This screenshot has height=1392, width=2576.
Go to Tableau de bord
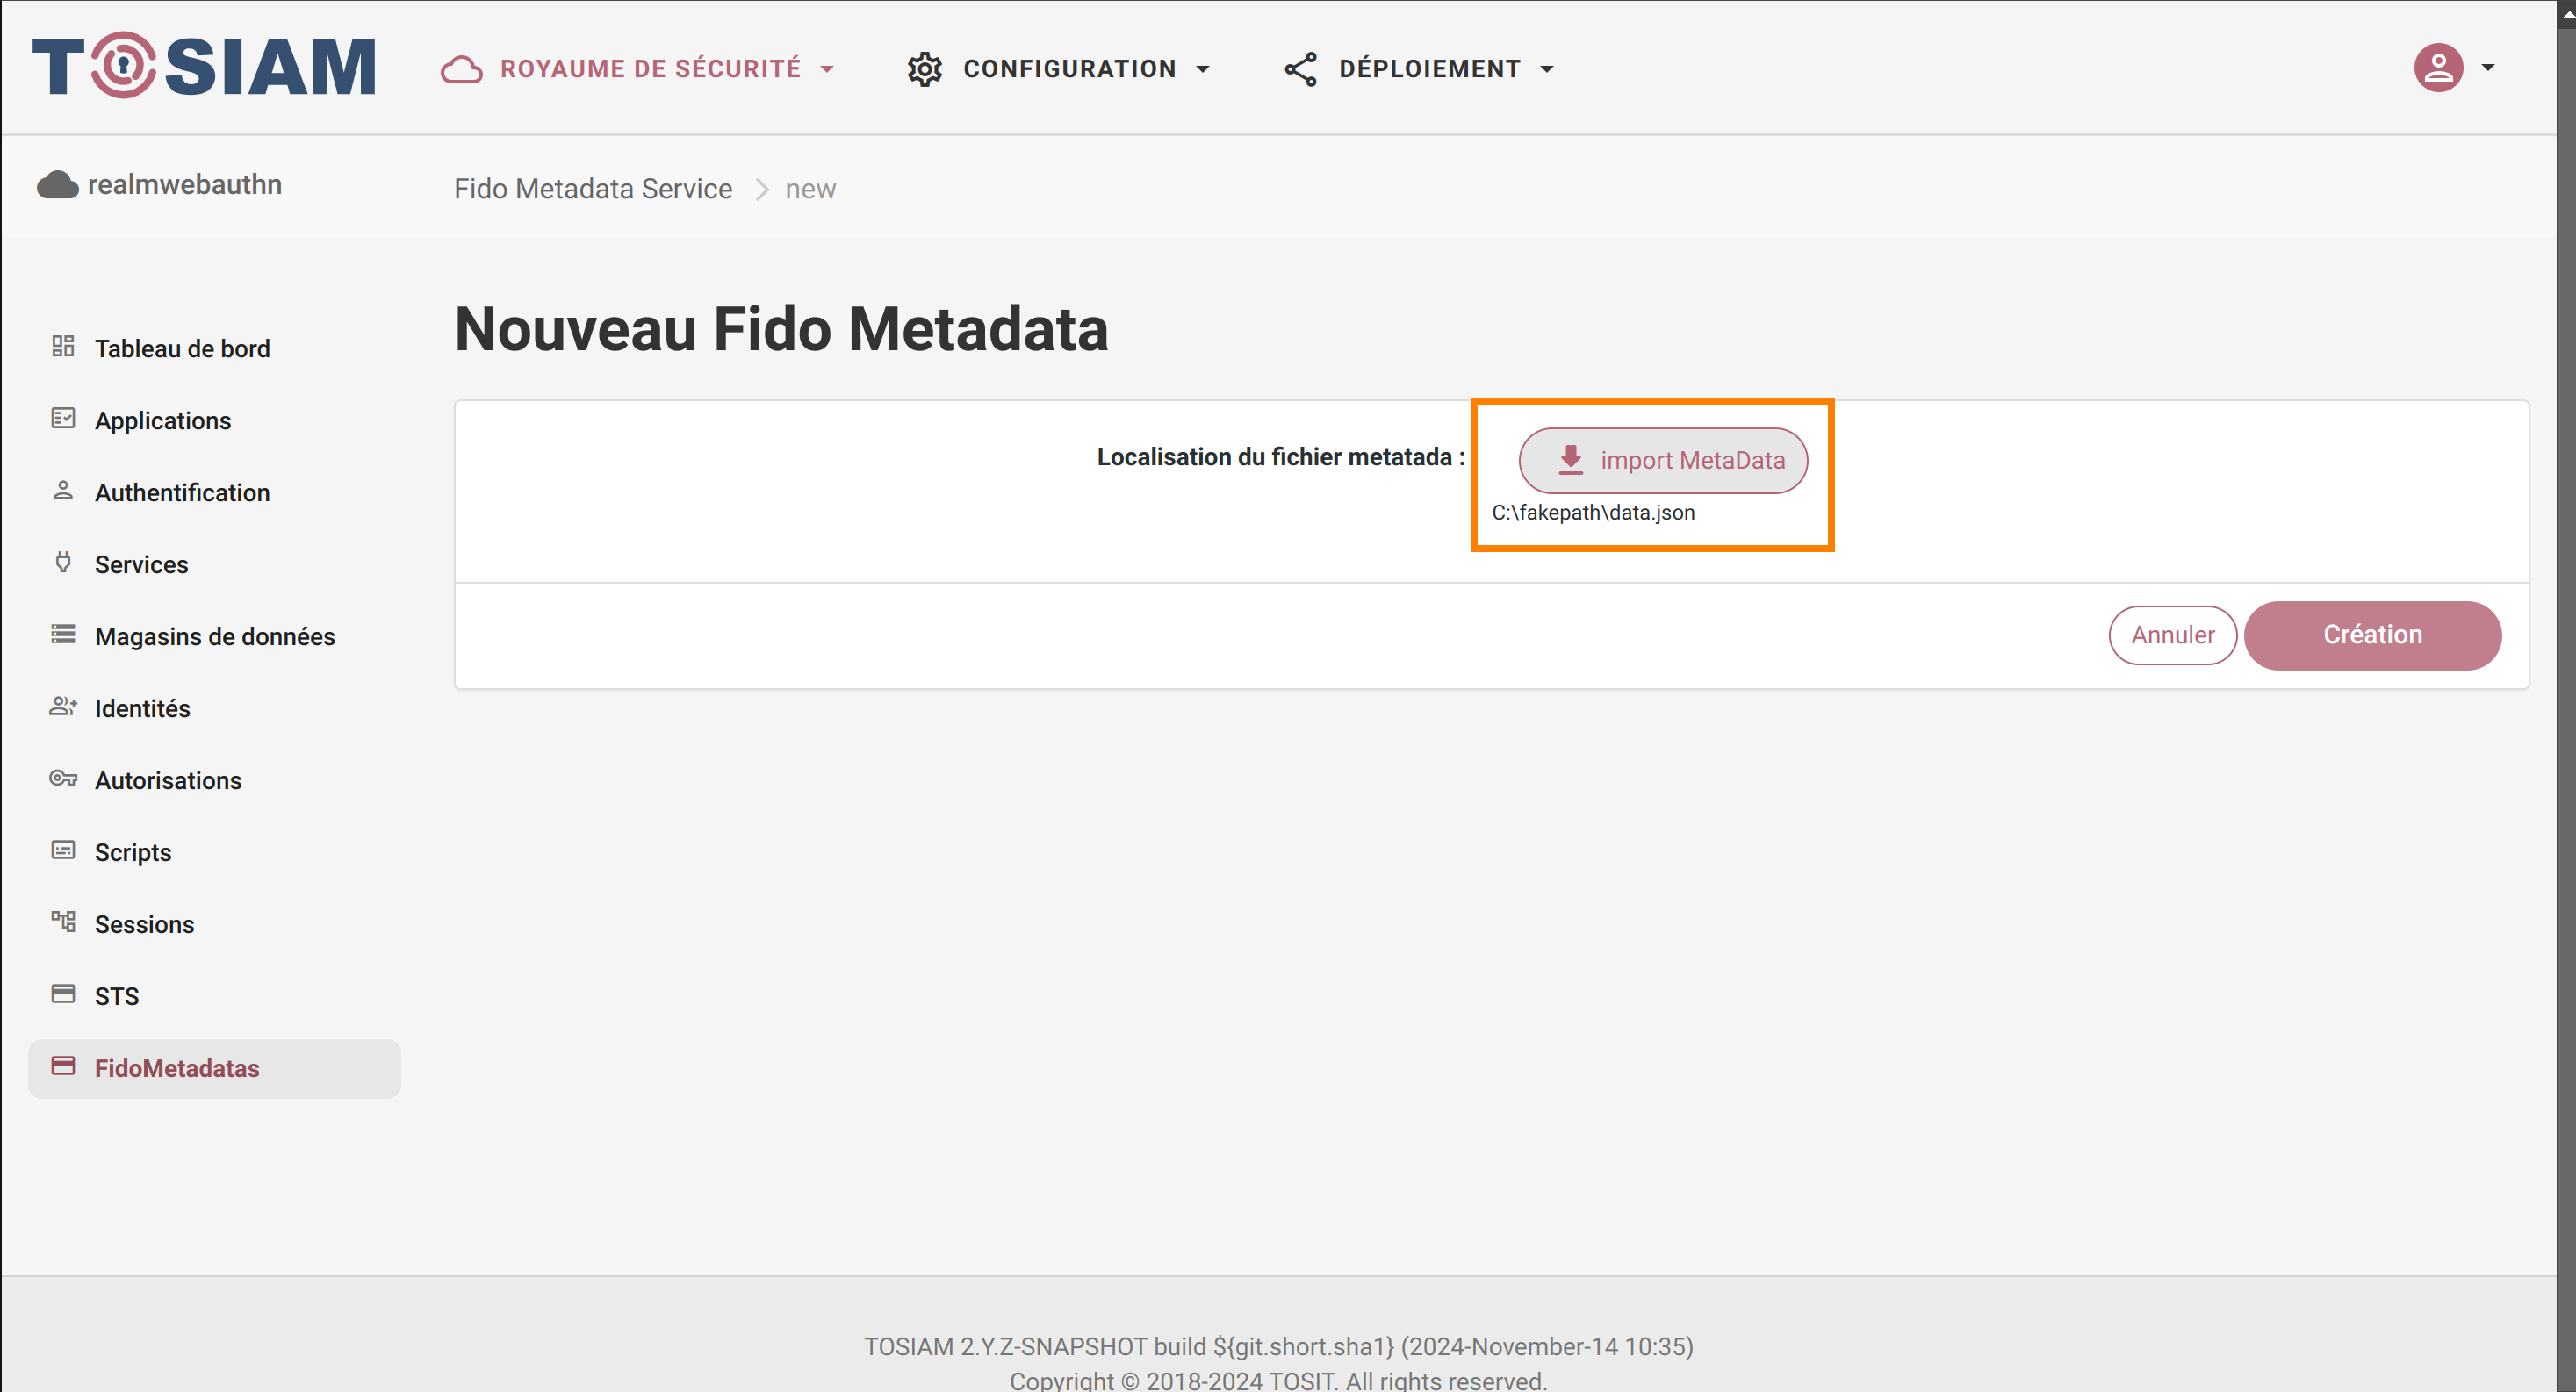pos(214,348)
